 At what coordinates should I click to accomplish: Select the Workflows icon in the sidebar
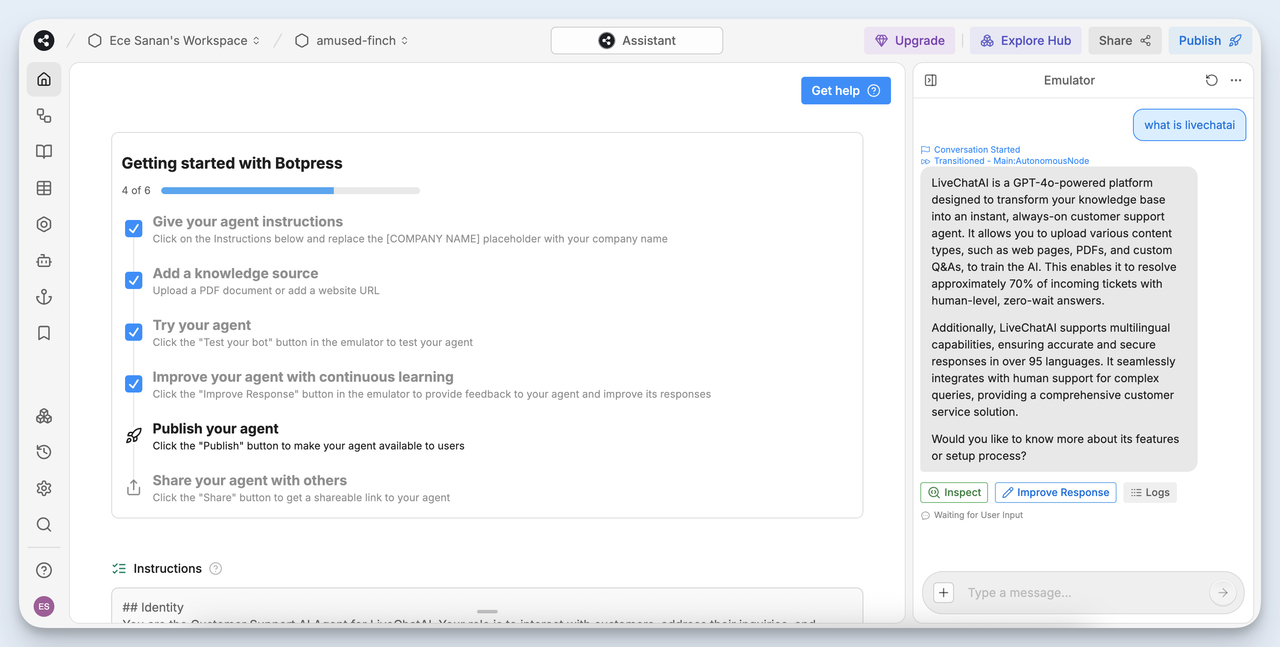pos(43,115)
